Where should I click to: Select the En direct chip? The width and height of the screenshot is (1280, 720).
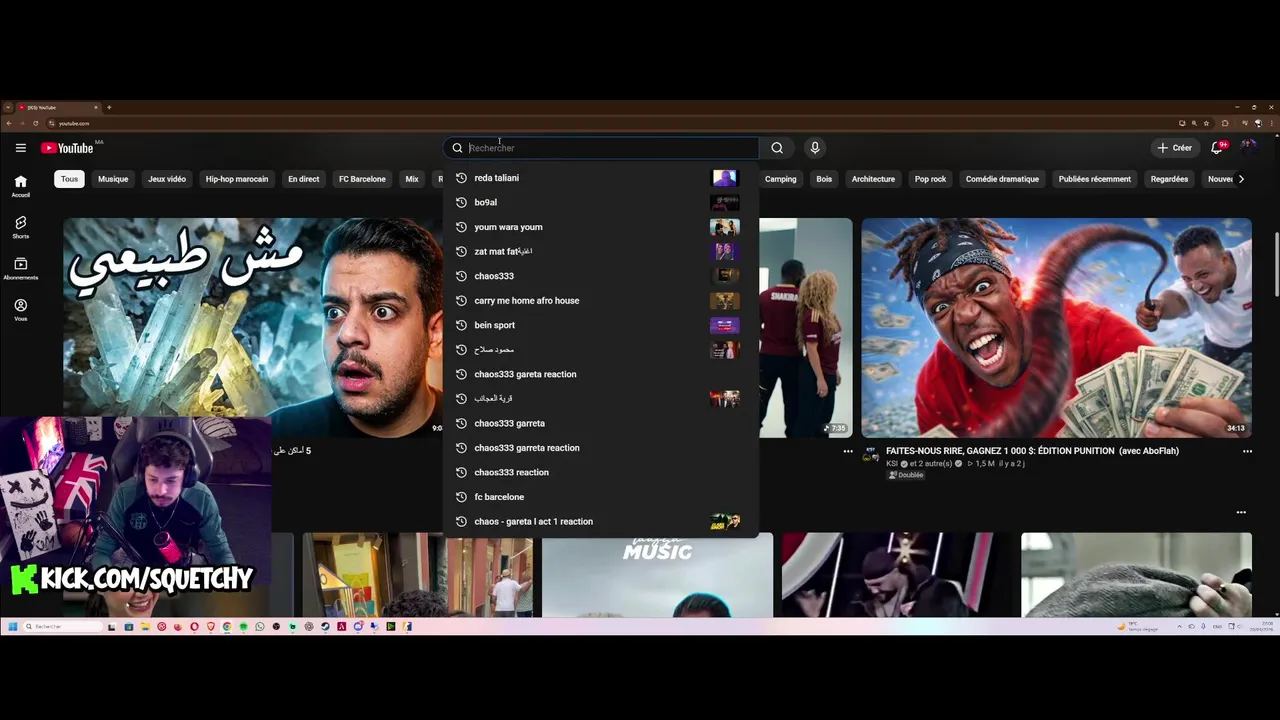point(304,179)
